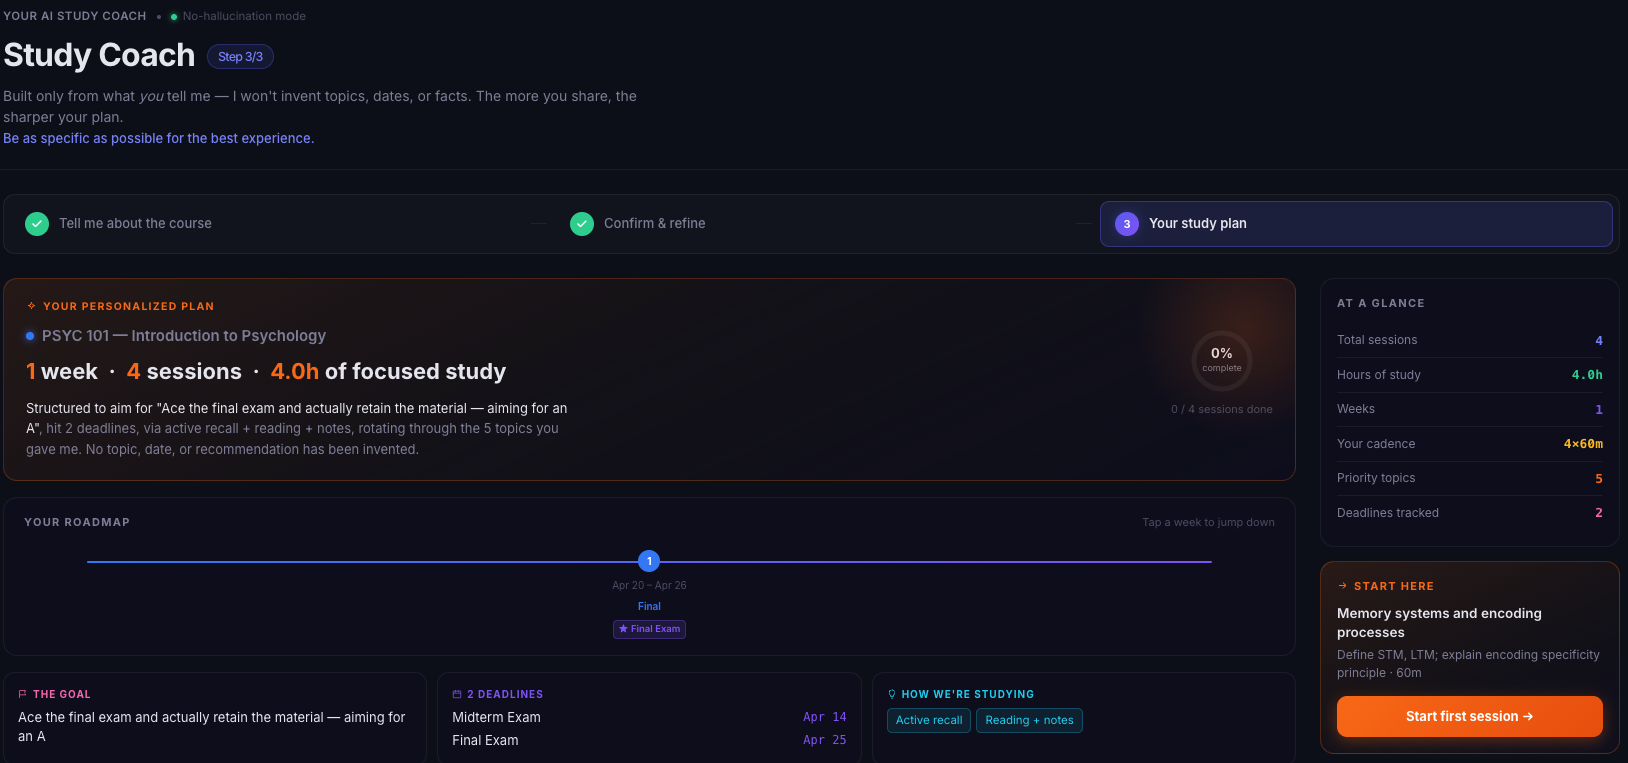Click the flag icon next to The Goal
Image resolution: width=1628 pixels, height=763 pixels.
23,694
